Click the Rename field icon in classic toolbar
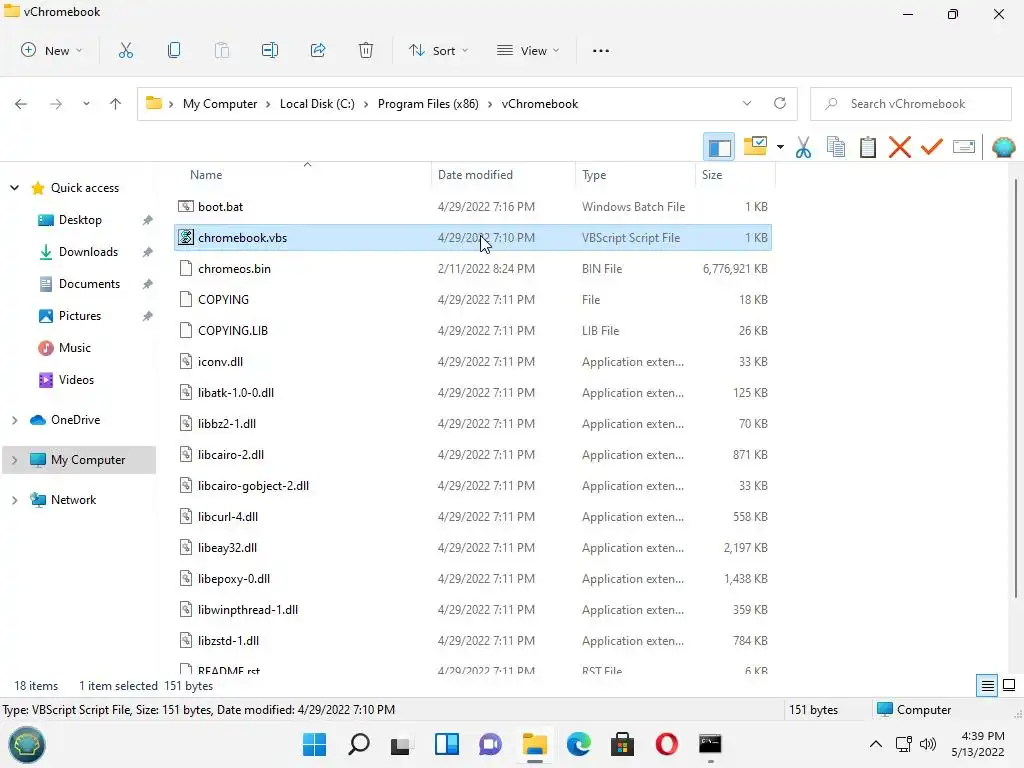This screenshot has width=1024, height=768. point(964,147)
